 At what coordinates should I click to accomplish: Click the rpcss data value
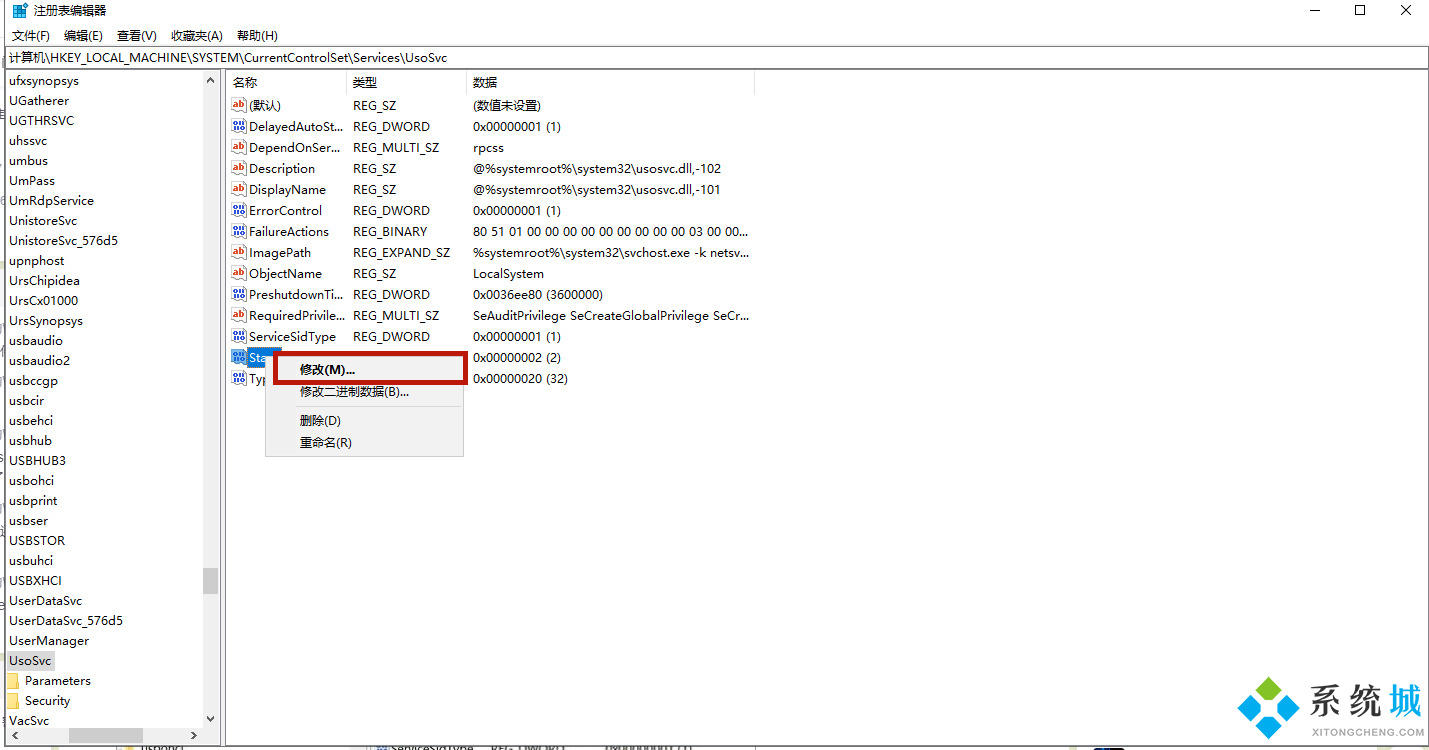(488, 148)
